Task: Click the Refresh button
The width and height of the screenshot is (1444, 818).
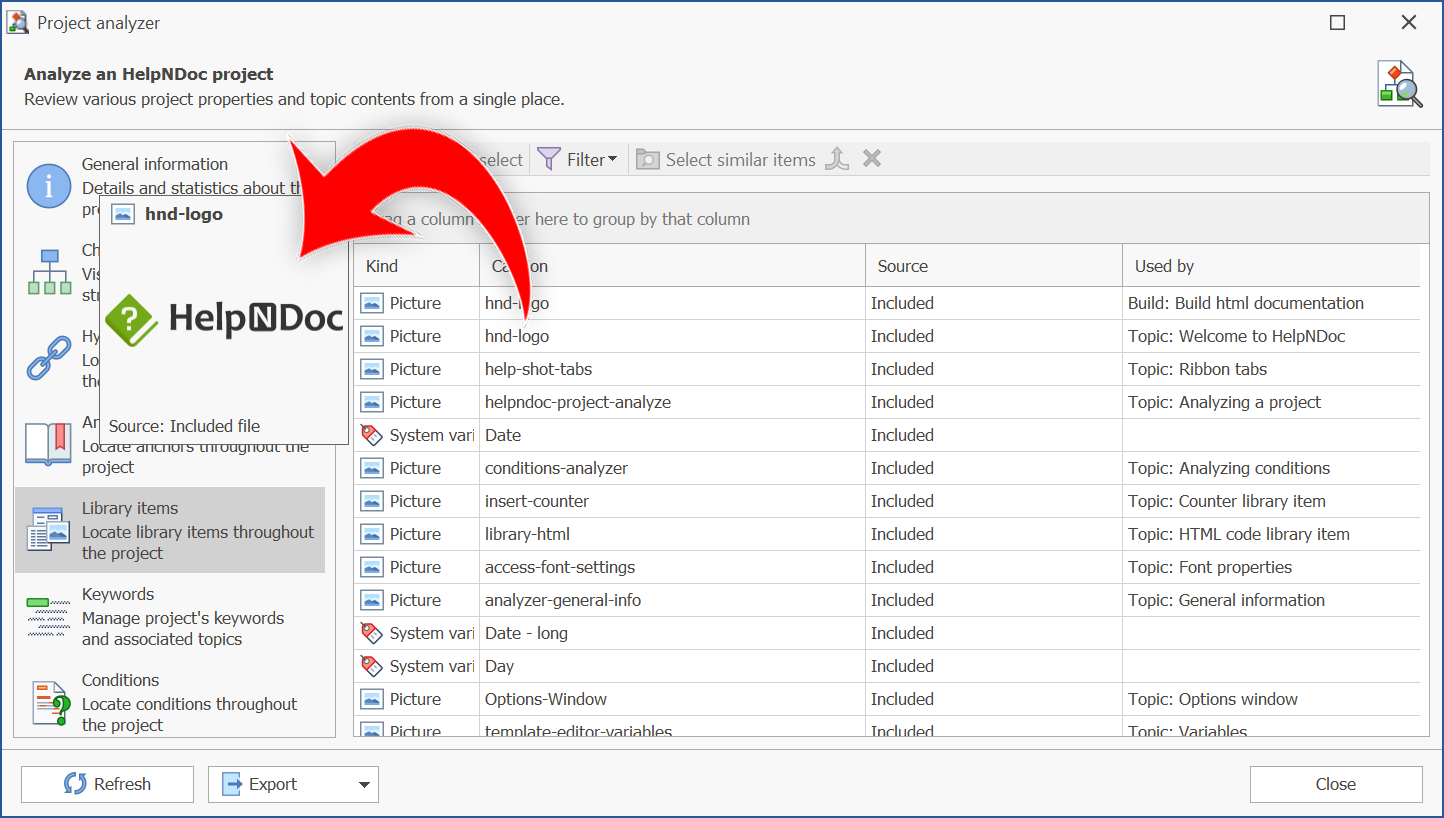Action: [x=107, y=784]
